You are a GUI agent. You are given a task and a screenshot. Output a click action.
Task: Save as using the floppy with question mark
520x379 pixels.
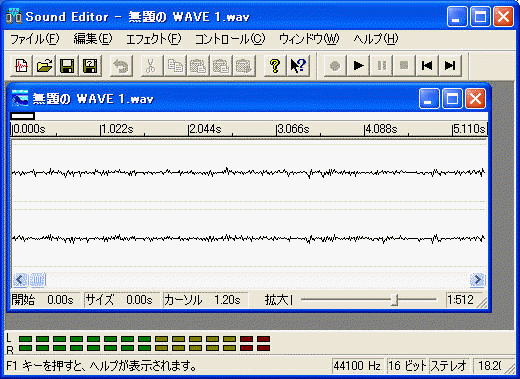tap(90, 66)
